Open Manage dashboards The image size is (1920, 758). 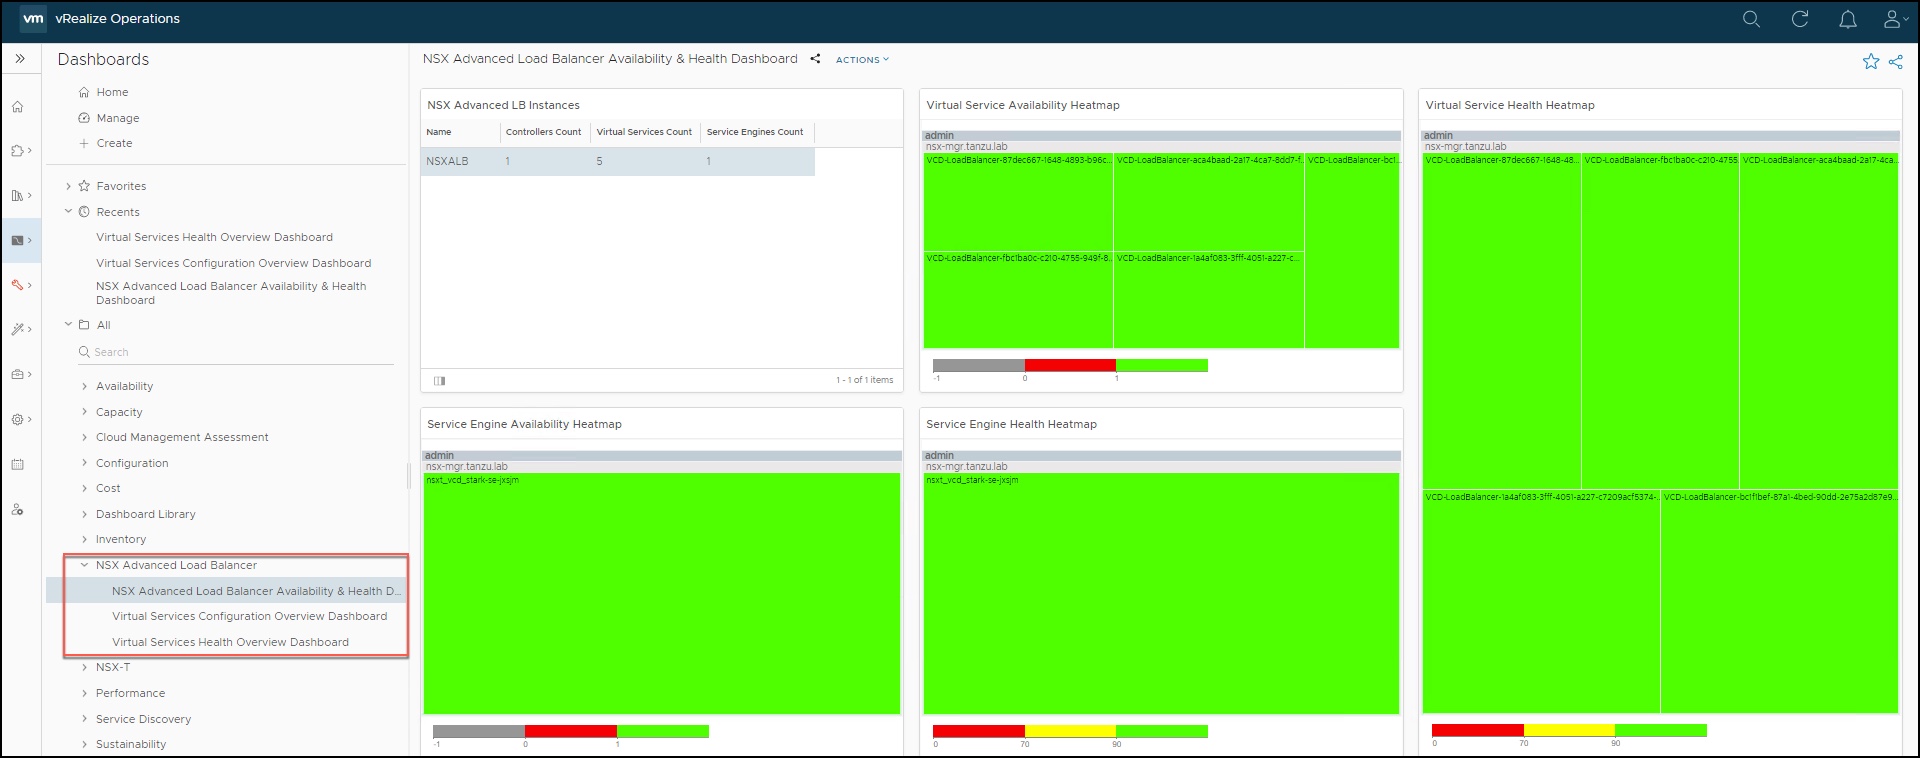point(118,118)
